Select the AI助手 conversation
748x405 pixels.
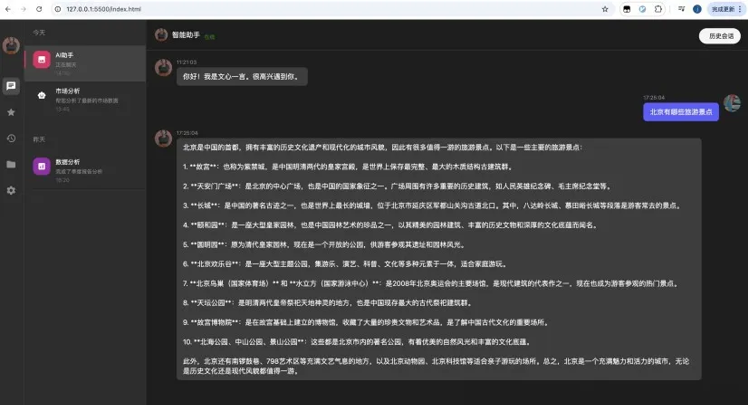(x=85, y=61)
